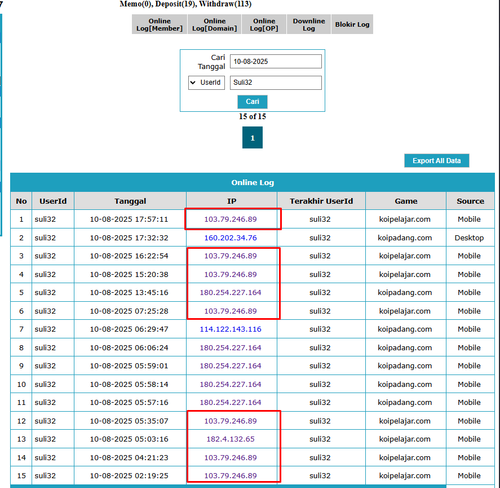
Task: Open IP link 114.122.143.116
Action: [x=231, y=329]
